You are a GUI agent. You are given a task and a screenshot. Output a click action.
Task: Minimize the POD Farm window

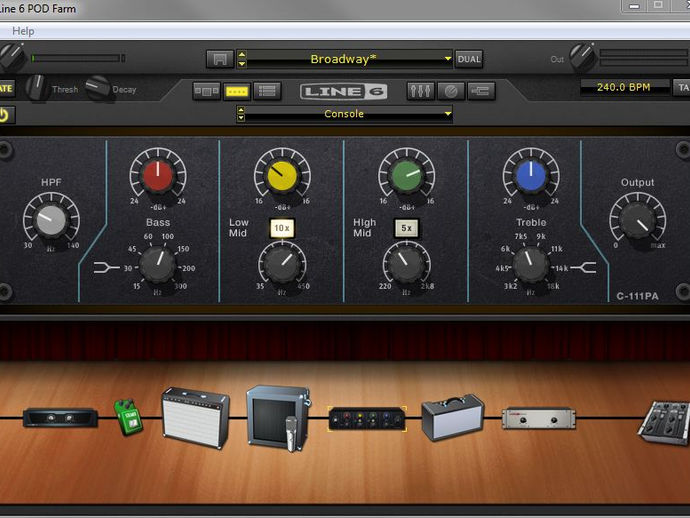(635, 6)
